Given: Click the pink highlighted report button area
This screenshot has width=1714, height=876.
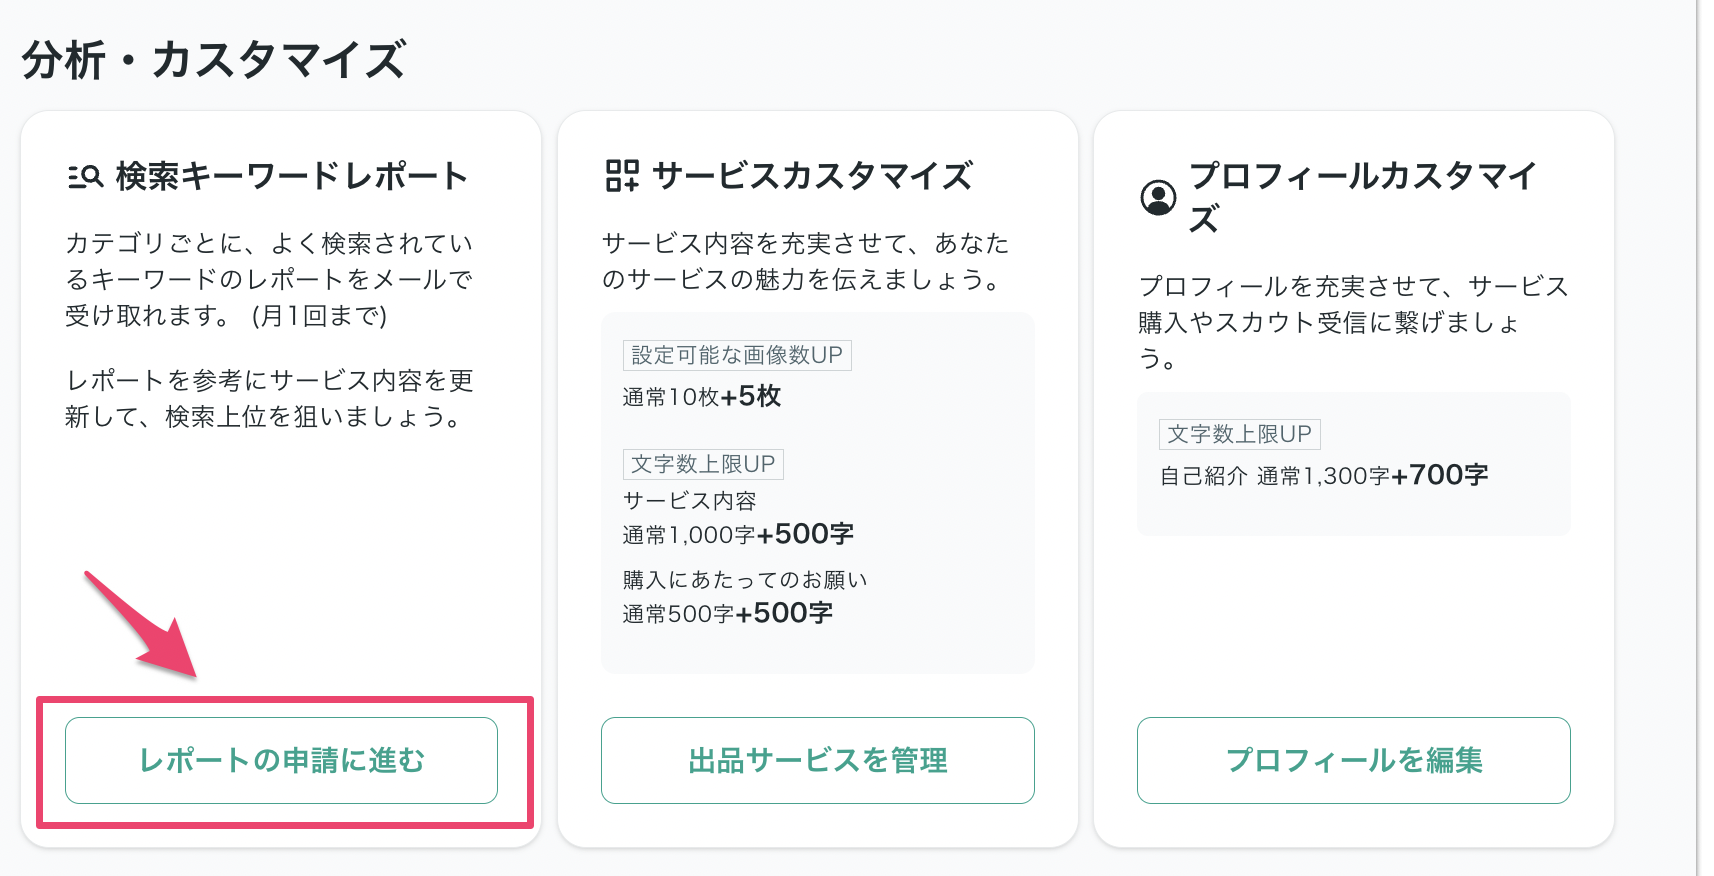Looking at the screenshot, I should pyautogui.click(x=281, y=761).
